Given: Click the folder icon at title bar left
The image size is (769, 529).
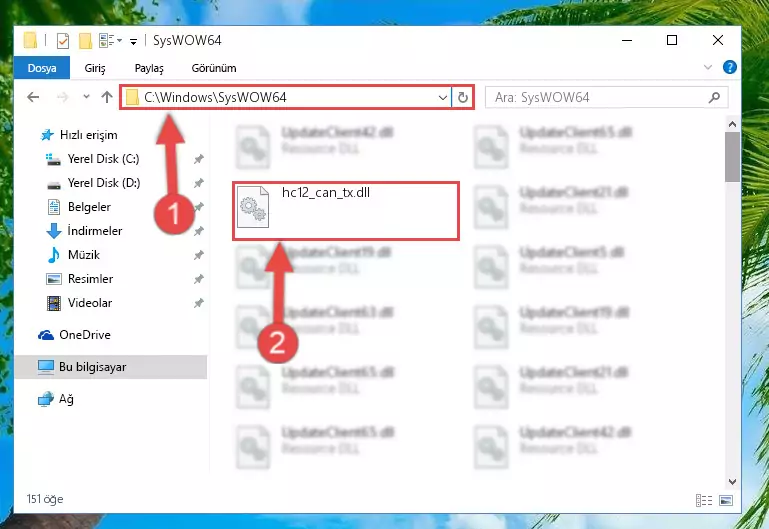Looking at the screenshot, I should (x=30, y=41).
